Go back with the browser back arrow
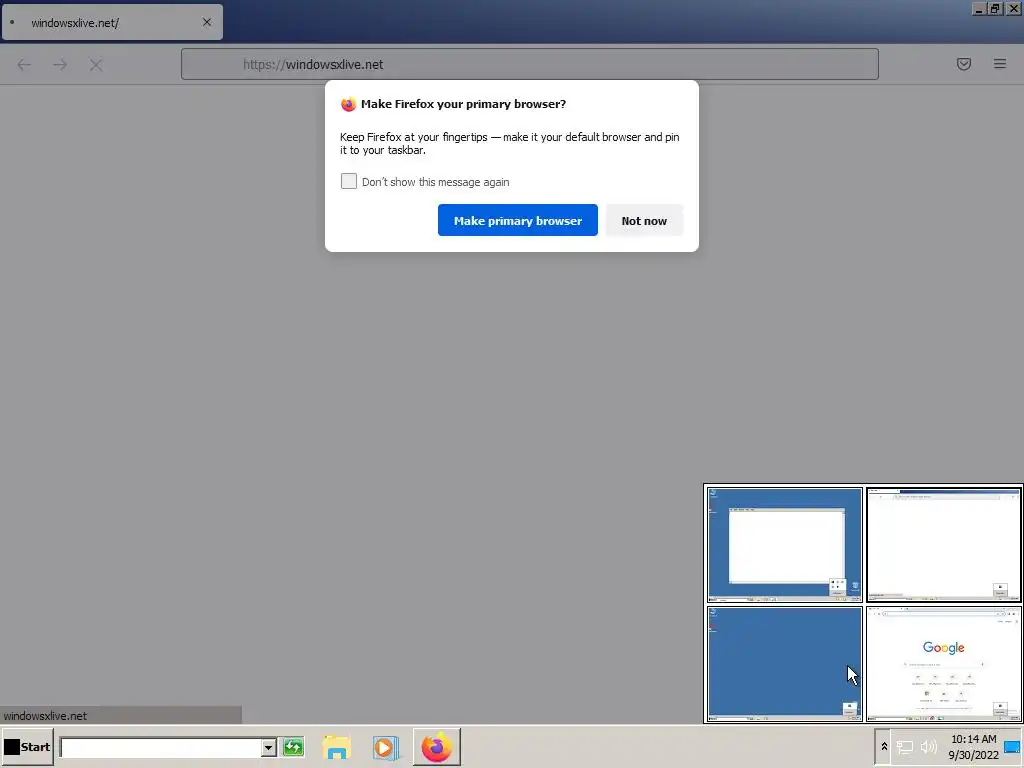This screenshot has width=1024, height=768. point(24,65)
